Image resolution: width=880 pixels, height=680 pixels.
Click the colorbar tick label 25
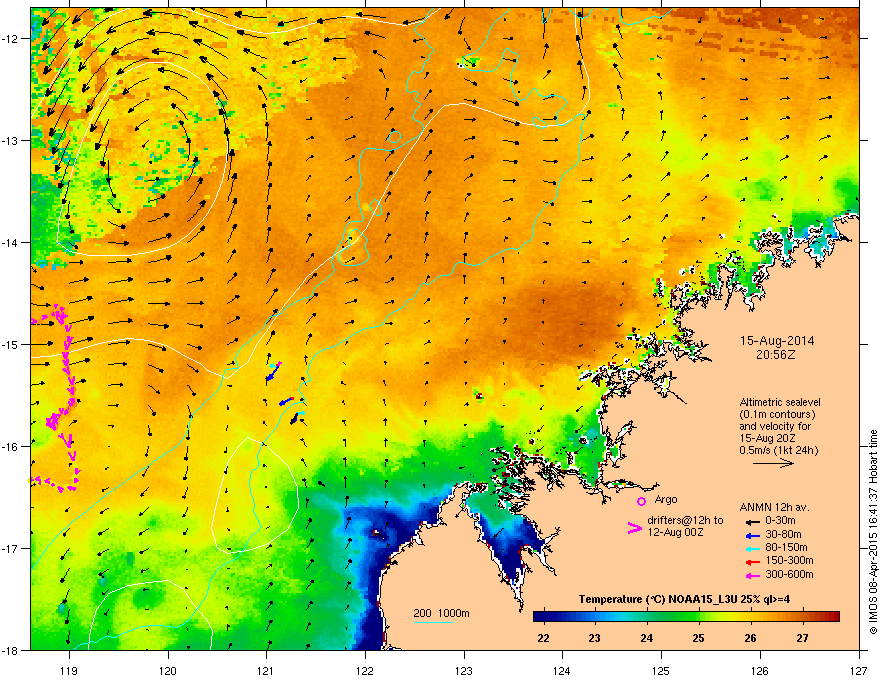[699, 638]
